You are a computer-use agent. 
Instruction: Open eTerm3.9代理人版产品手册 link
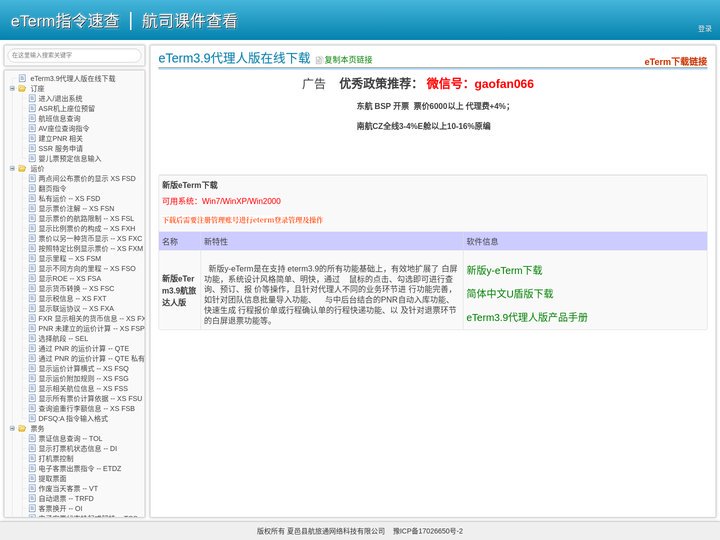[x=527, y=317]
